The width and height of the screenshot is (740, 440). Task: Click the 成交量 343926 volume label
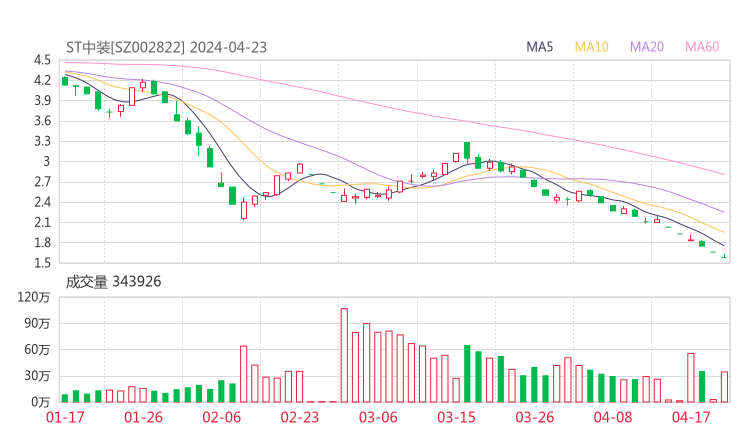tap(113, 282)
